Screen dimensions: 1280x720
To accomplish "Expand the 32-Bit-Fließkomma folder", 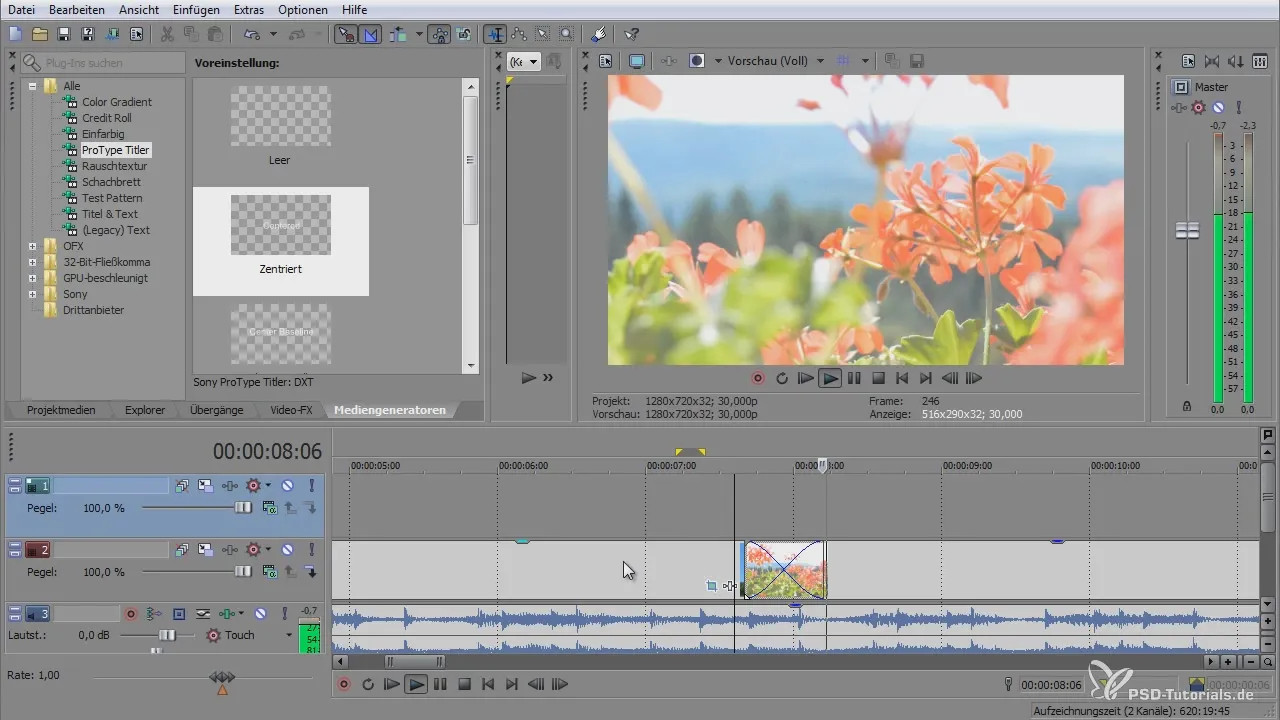I will click(x=33, y=262).
